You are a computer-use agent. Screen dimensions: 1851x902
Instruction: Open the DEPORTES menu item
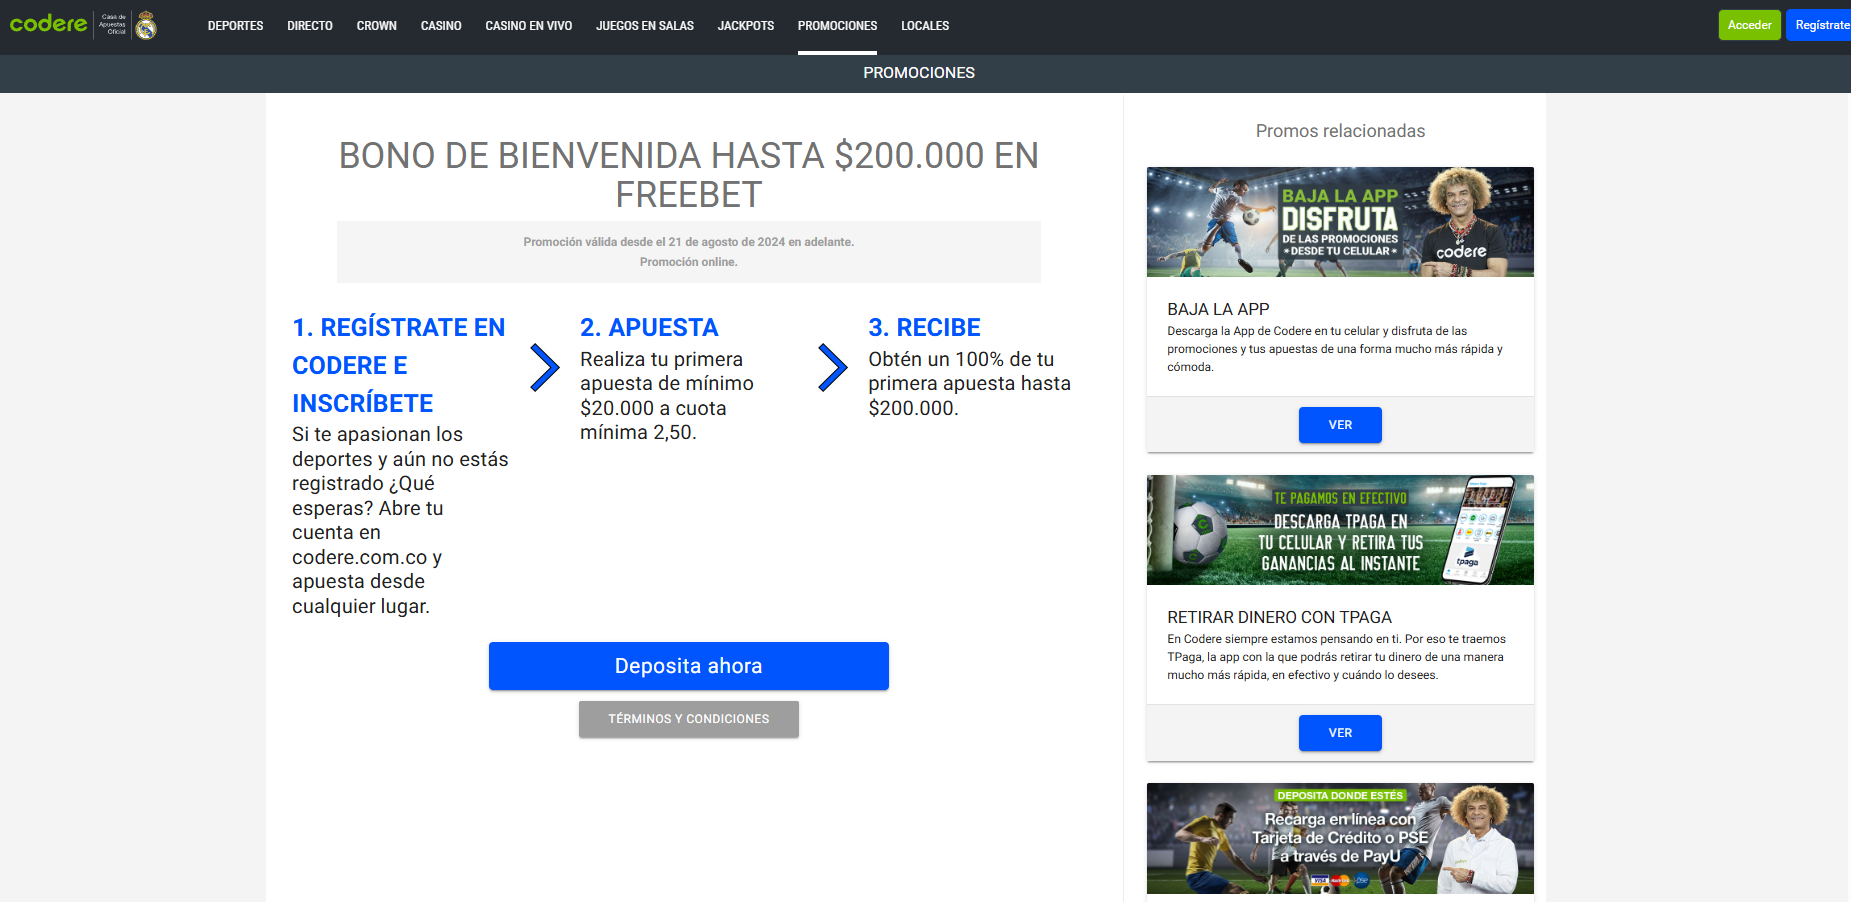click(235, 26)
